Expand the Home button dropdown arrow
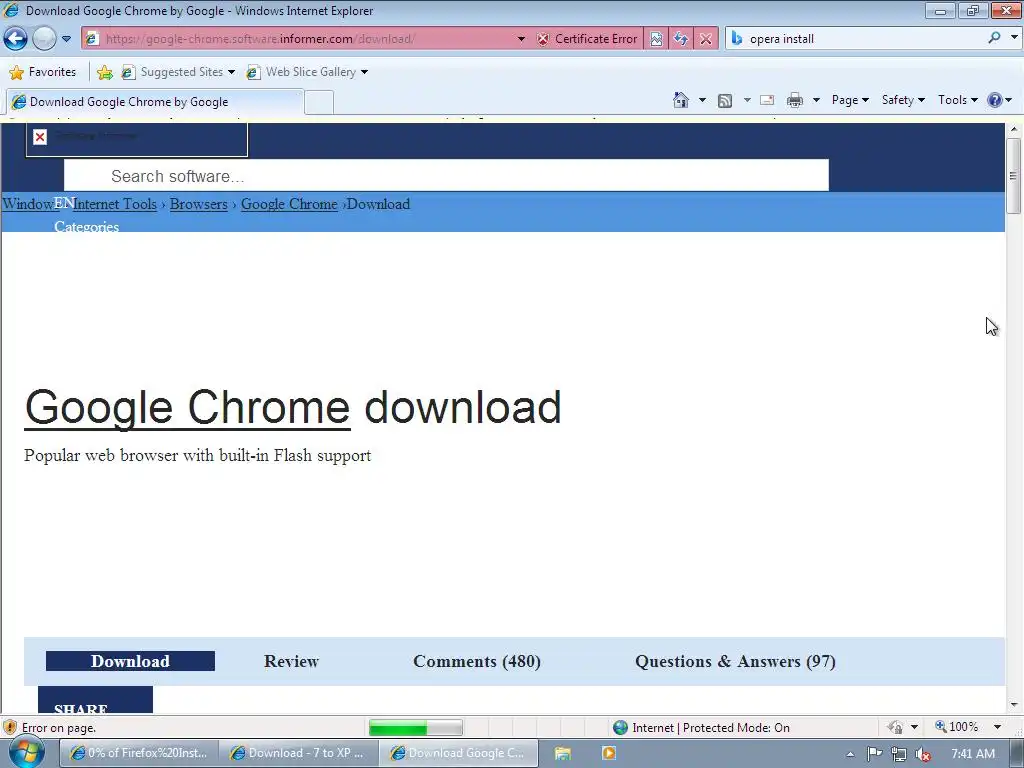Screen dimensions: 1024x768 [702, 100]
